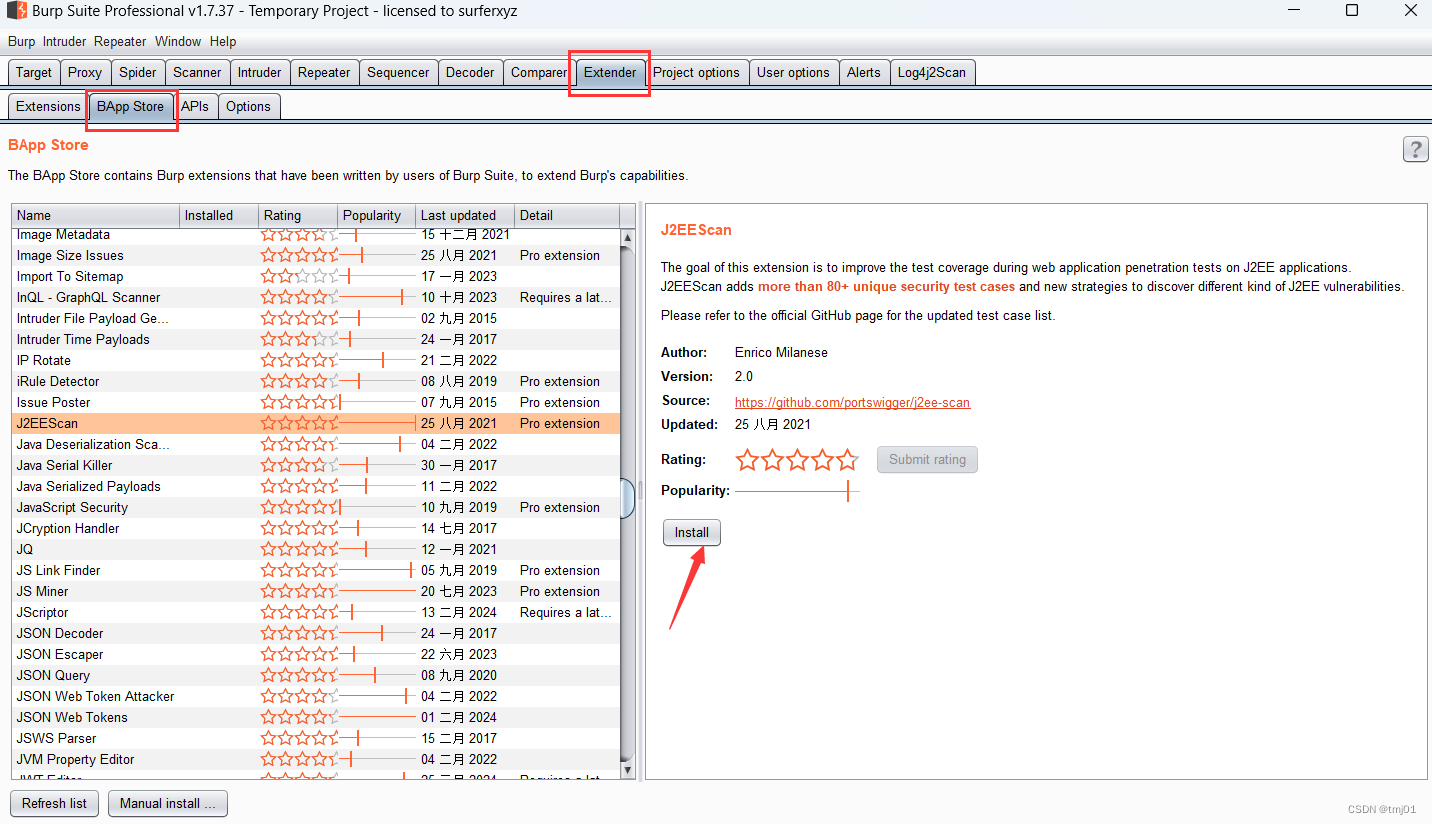This screenshot has width=1432, height=824.
Task: Switch to the Target tab
Action: point(34,72)
